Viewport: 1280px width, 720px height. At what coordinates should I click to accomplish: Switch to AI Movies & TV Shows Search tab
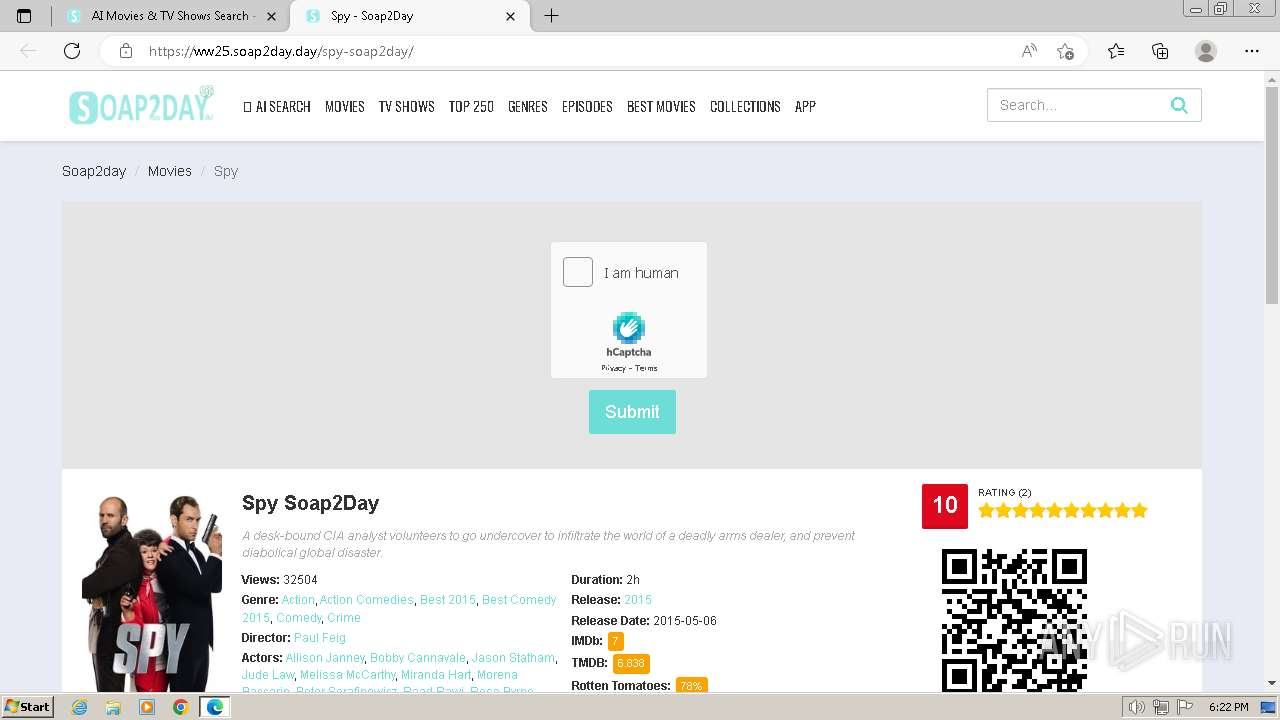172,16
